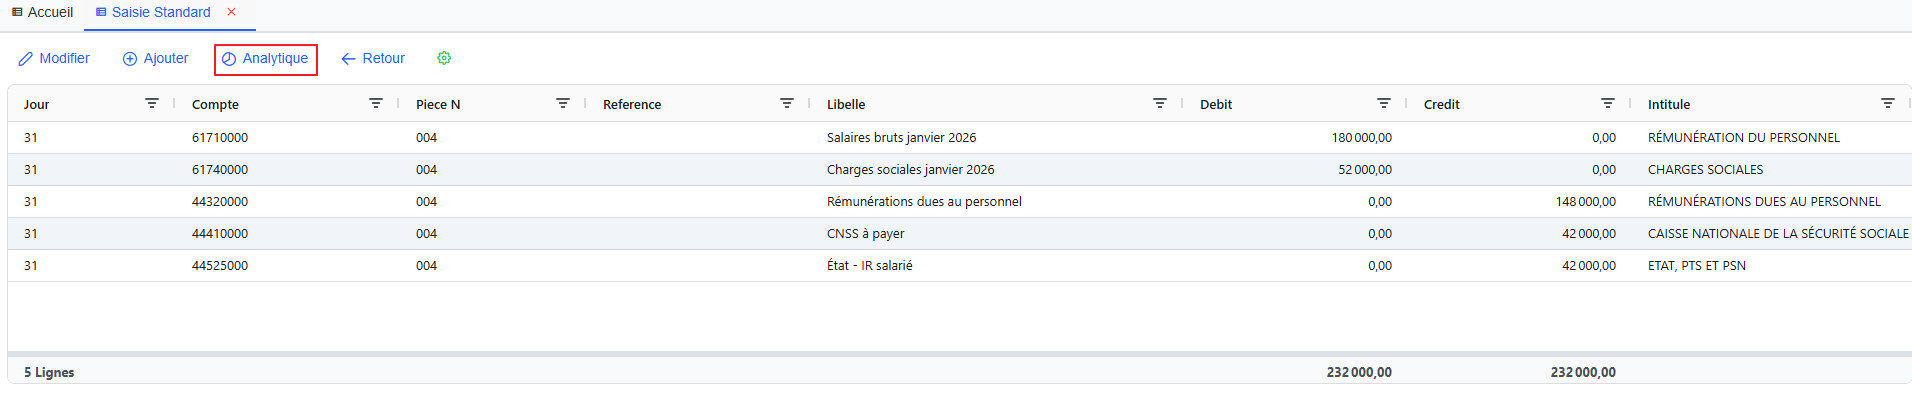Image resolution: width=1912 pixels, height=407 pixels.
Task: Open the Debit column filter icon
Action: [1384, 103]
